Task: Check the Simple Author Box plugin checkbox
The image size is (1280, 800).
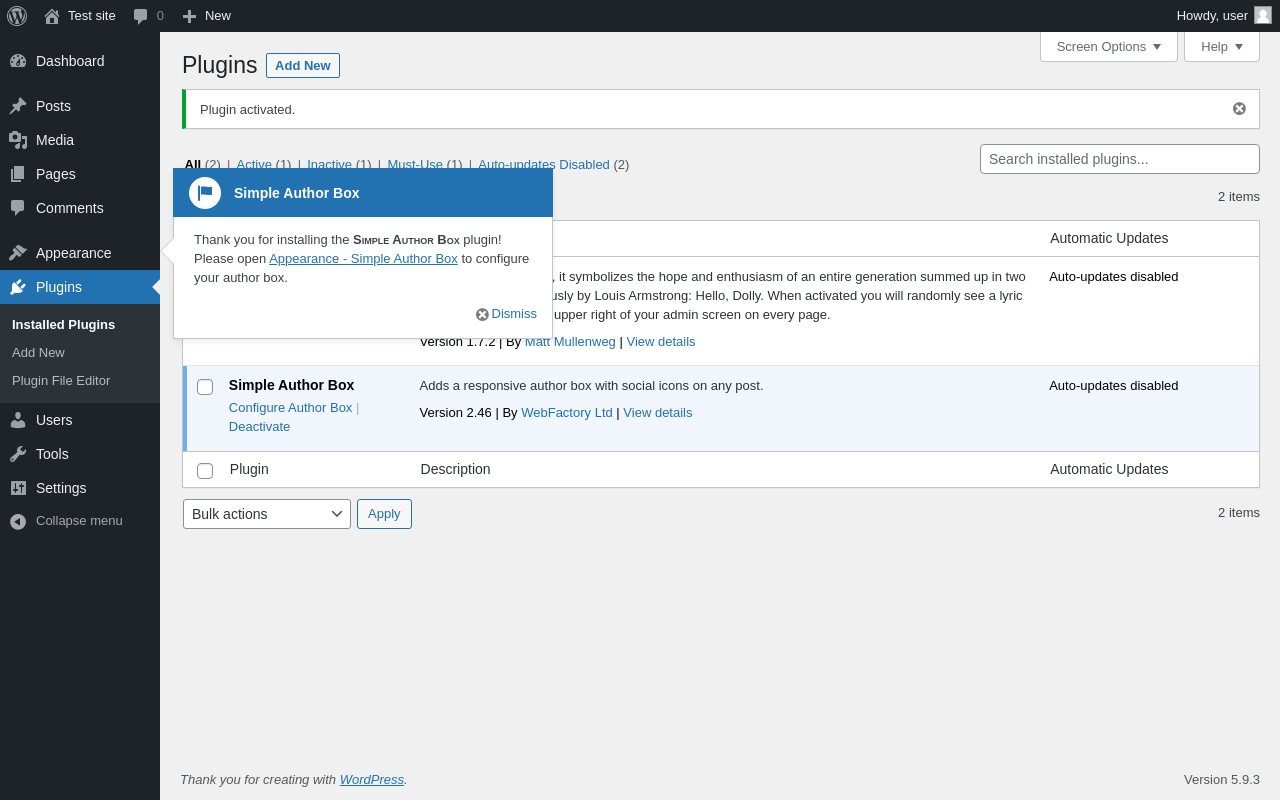Action: [205, 387]
